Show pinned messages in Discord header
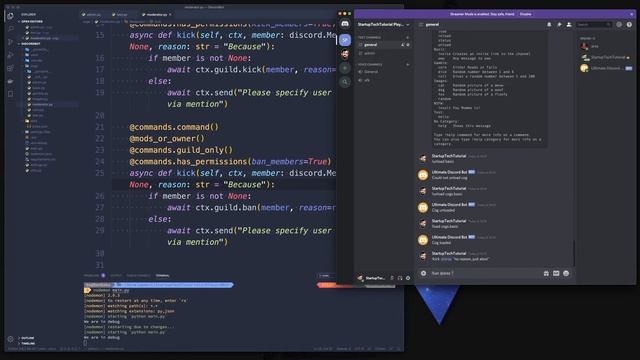Screen dimensions: 640x360 click(x=559, y=24)
